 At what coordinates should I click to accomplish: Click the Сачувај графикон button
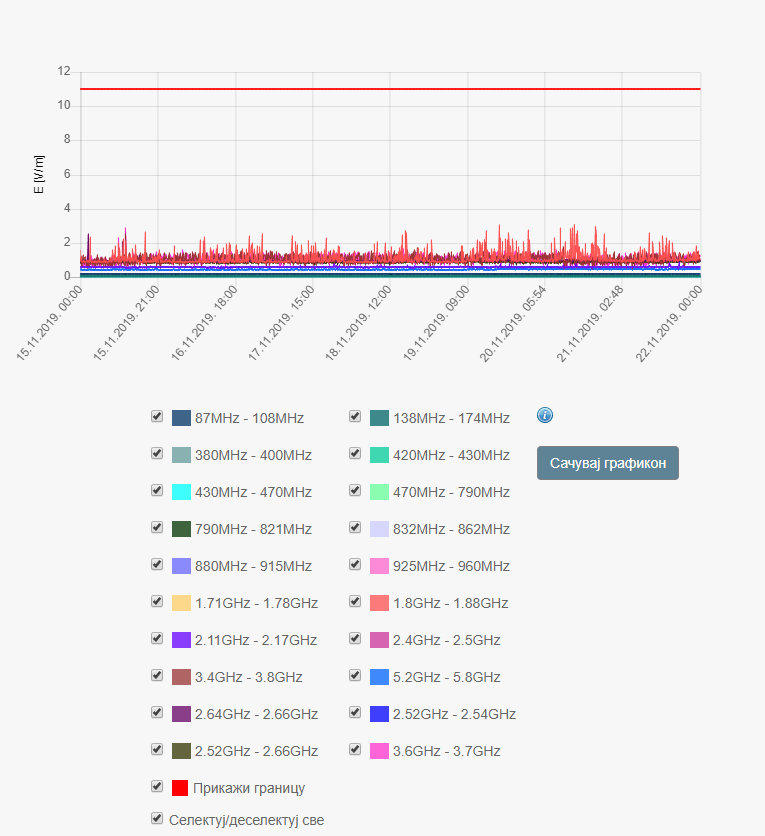coord(607,463)
